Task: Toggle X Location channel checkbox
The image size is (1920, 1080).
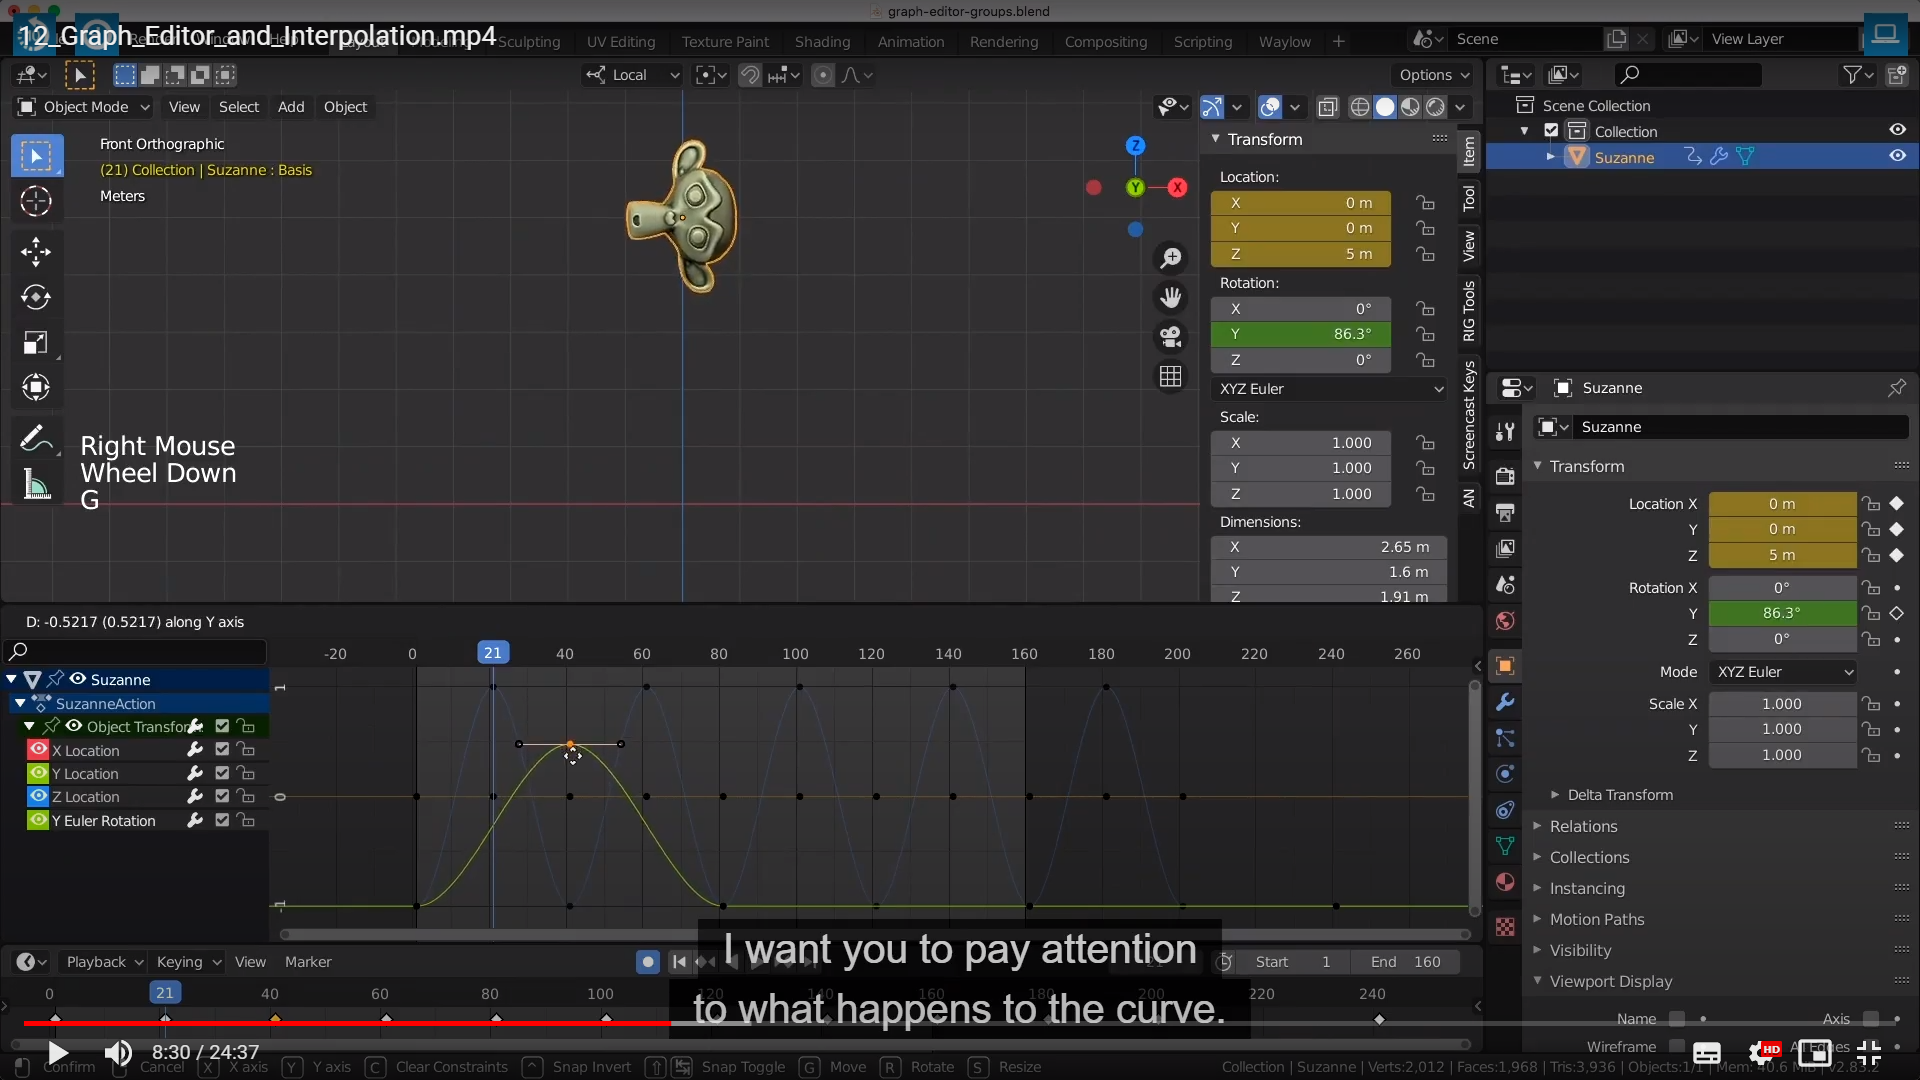Action: click(x=222, y=749)
